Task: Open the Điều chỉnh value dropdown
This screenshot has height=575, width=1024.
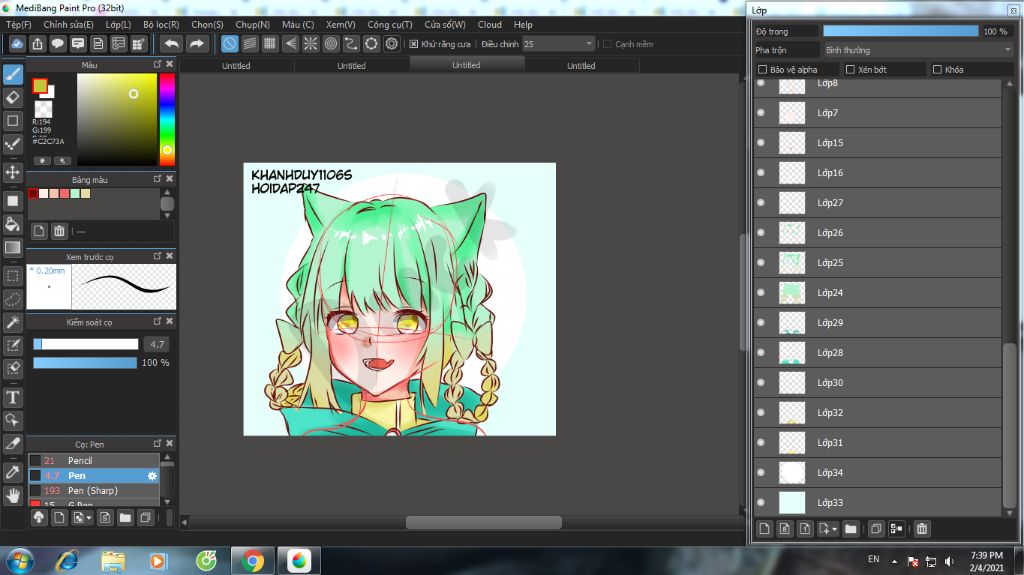Action: coord(558,44)
